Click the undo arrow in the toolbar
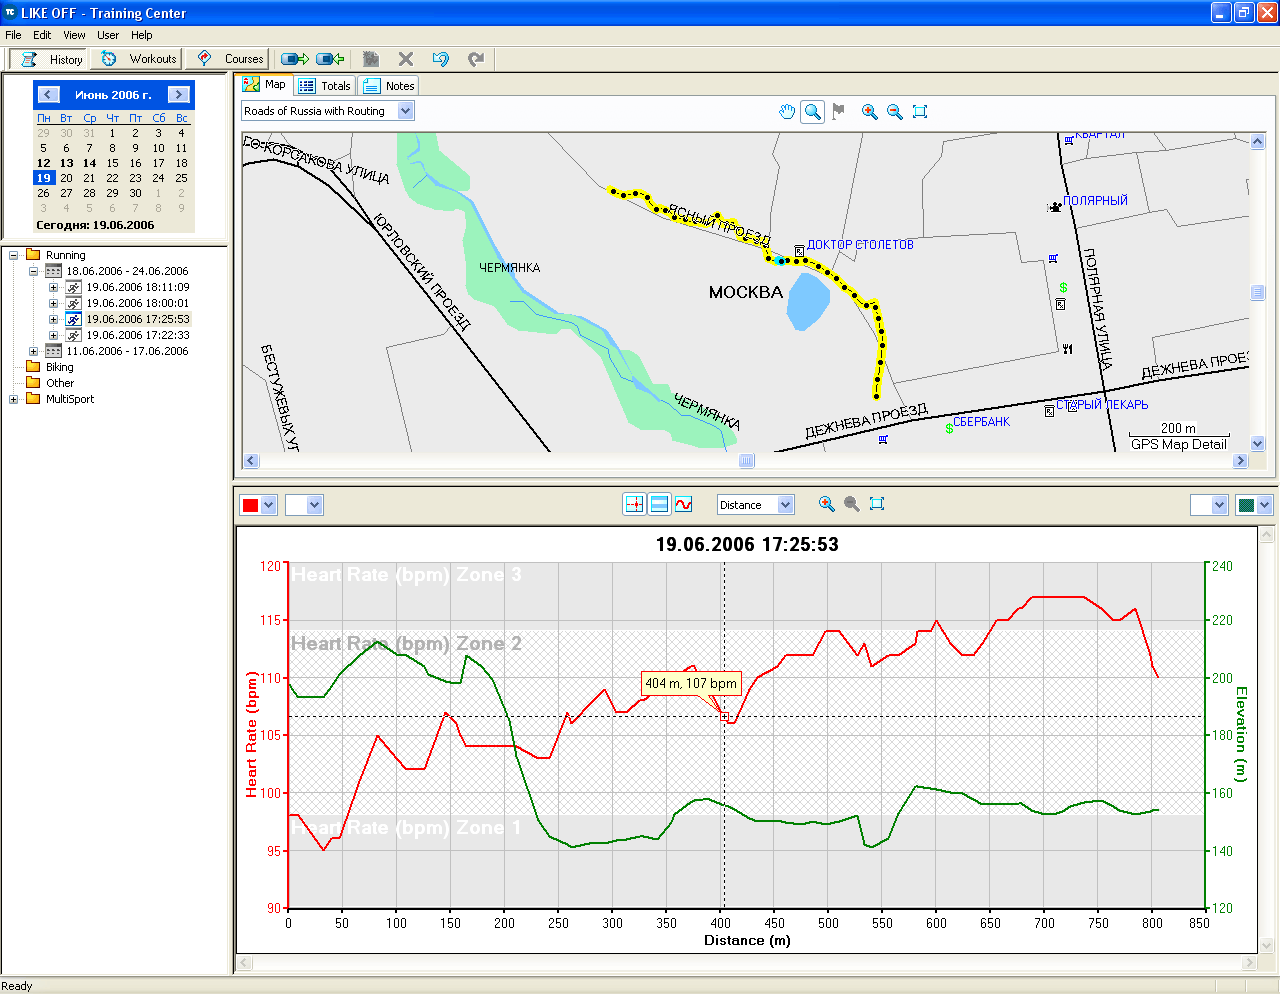Image resolution: width=1280 pixels, height=994 pixels. (x=441, y=59)
